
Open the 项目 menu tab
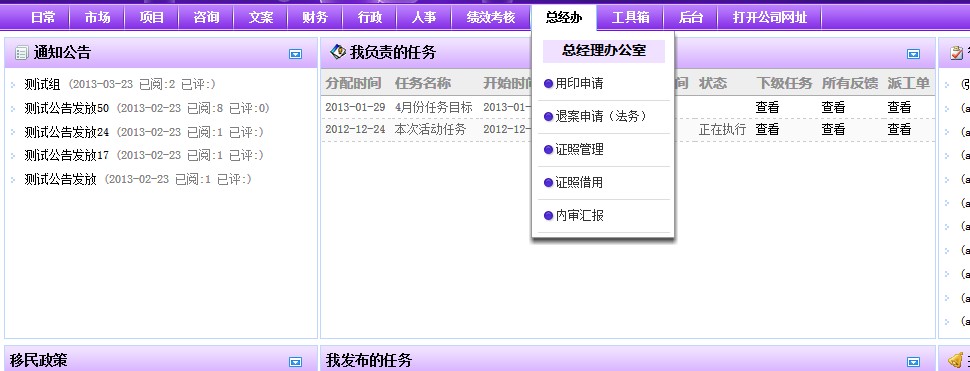(x=152, y=18)
